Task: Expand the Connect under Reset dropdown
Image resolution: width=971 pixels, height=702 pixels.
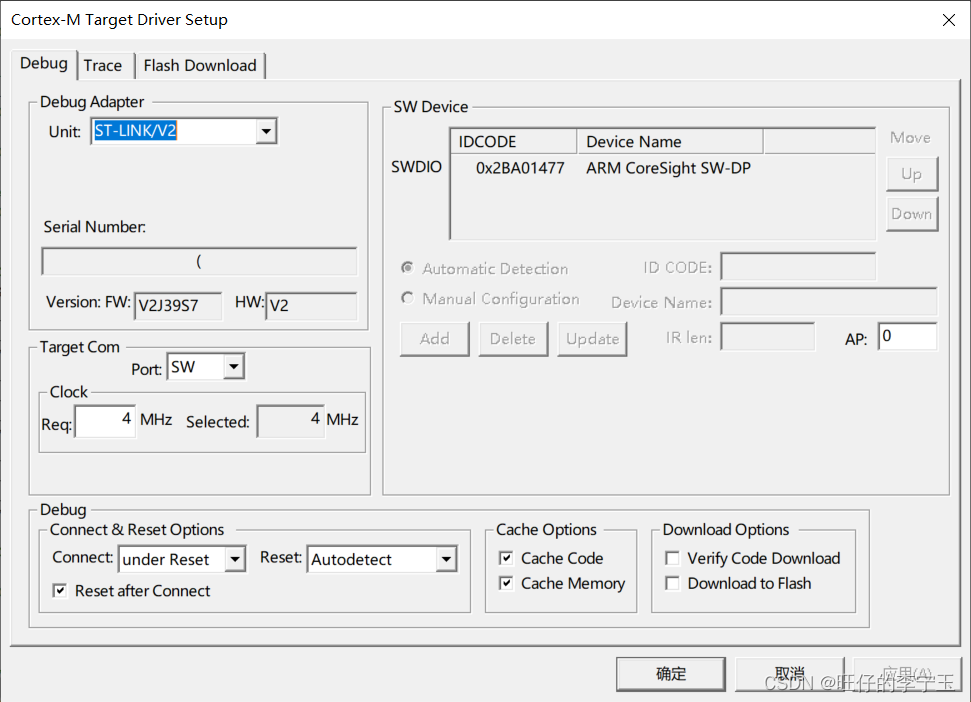Action: (235, 560)
